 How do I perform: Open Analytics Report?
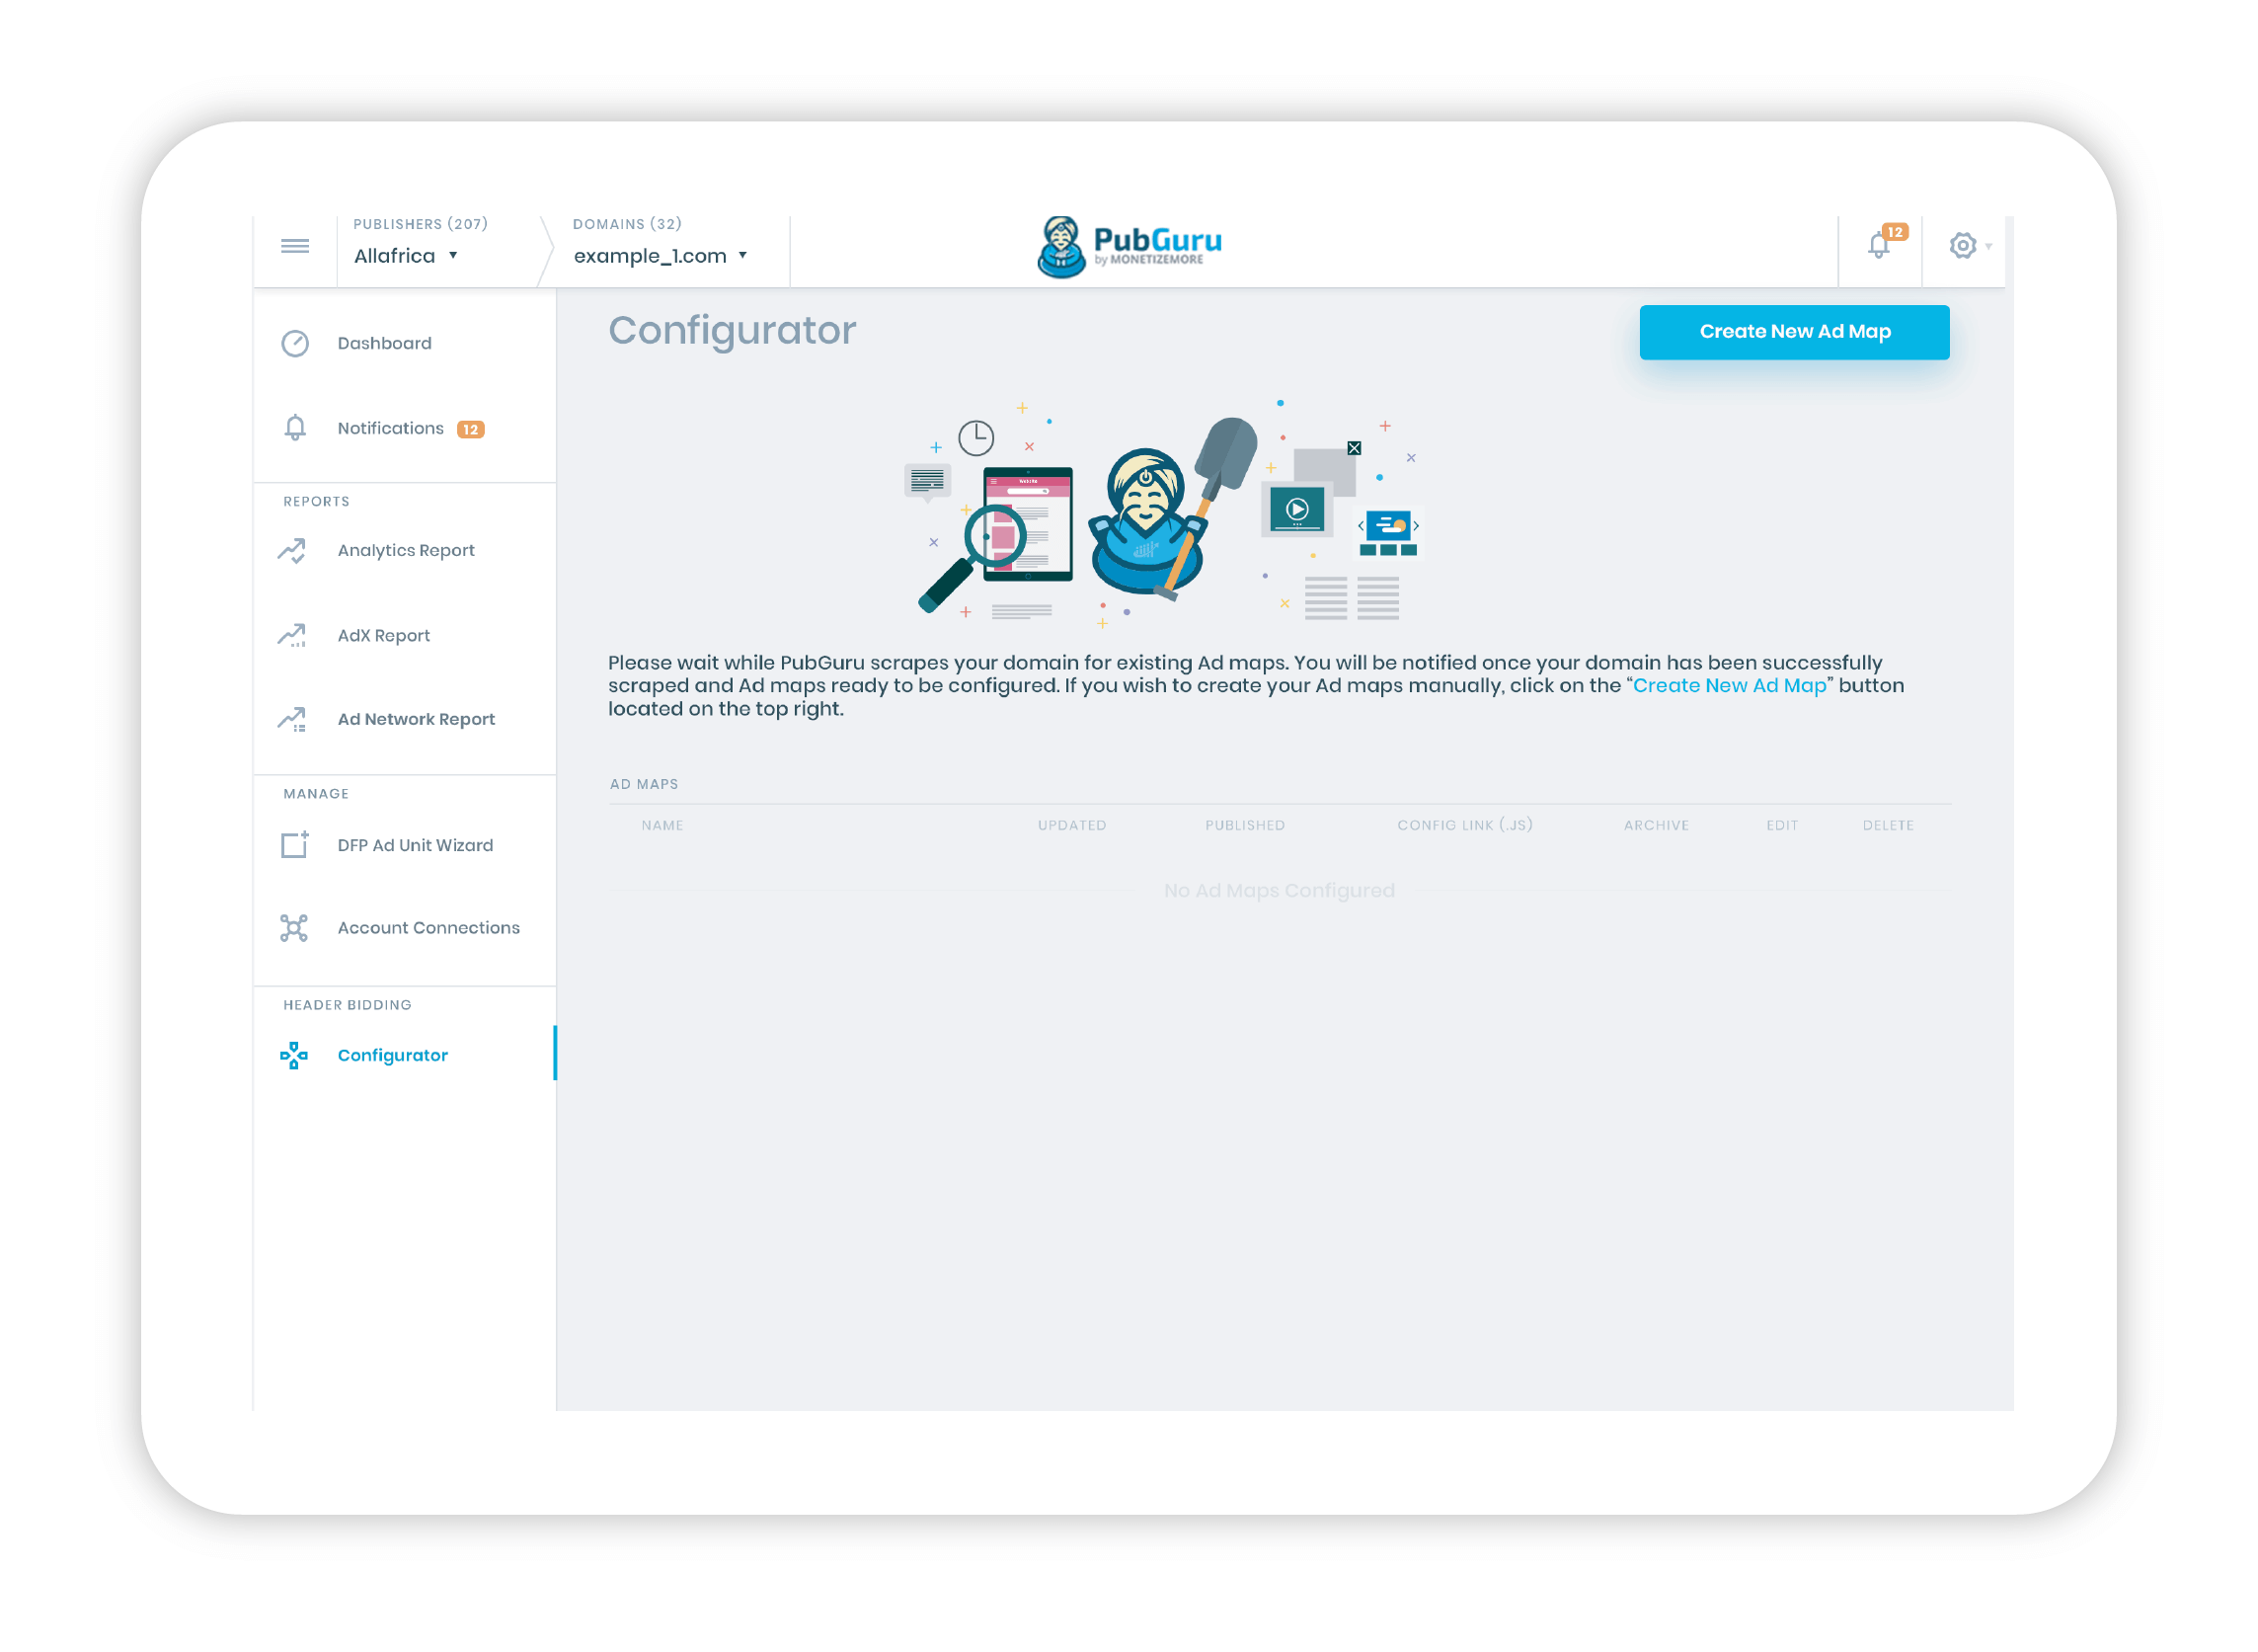point(406,551)
